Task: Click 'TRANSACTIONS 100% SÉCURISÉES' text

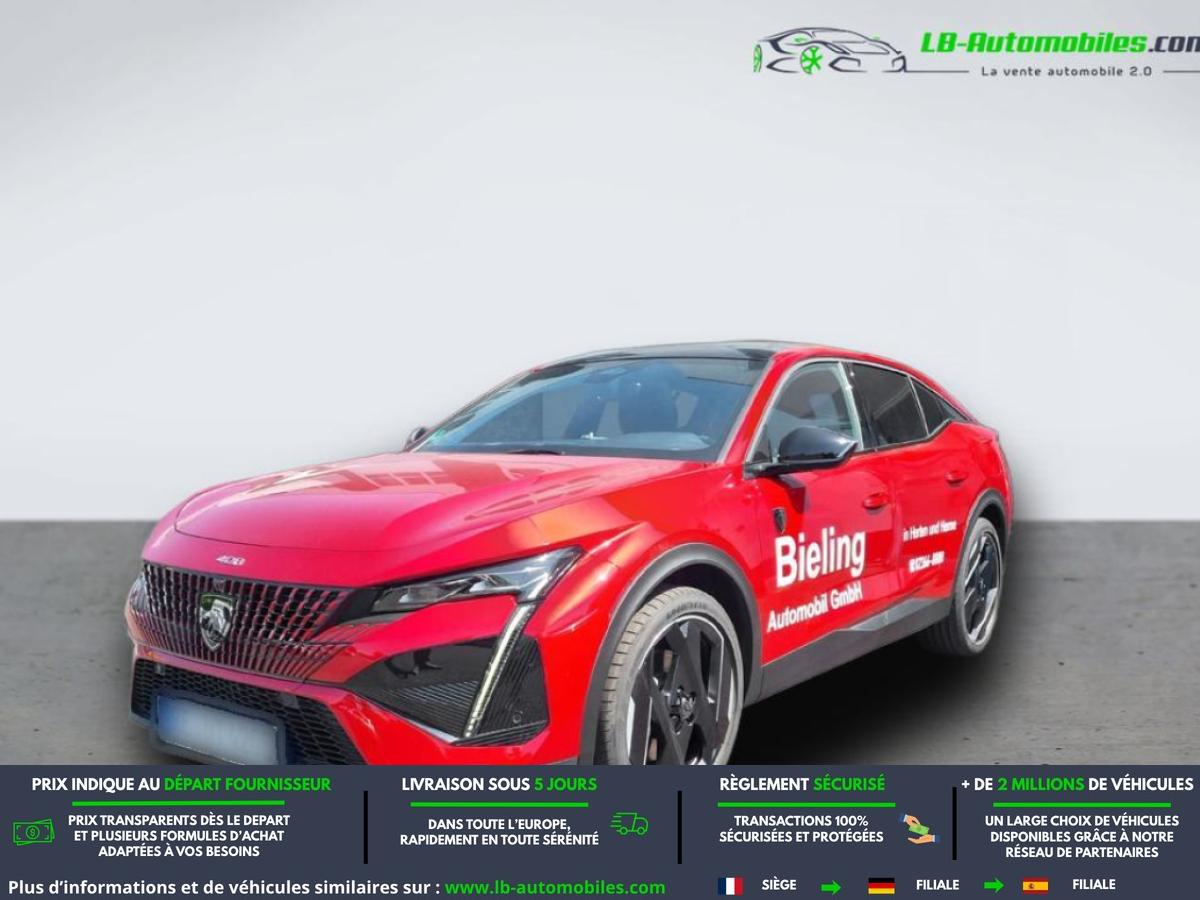Action: 801,828
